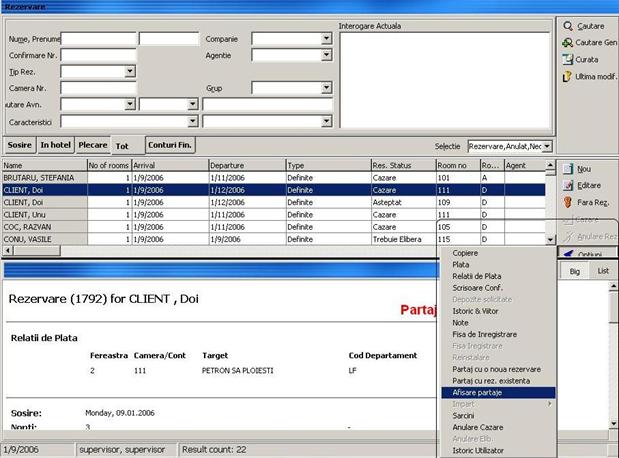Sort by the Departure column header
Screen dimensions: 619x458
click(x=247, y=165)
